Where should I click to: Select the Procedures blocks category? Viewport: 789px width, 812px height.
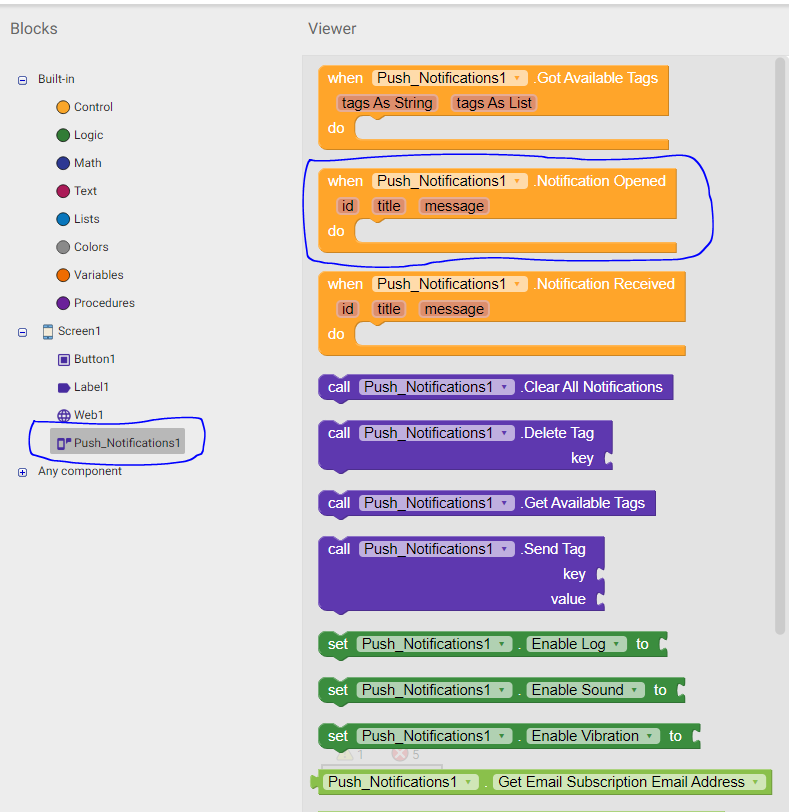(64, 303)
